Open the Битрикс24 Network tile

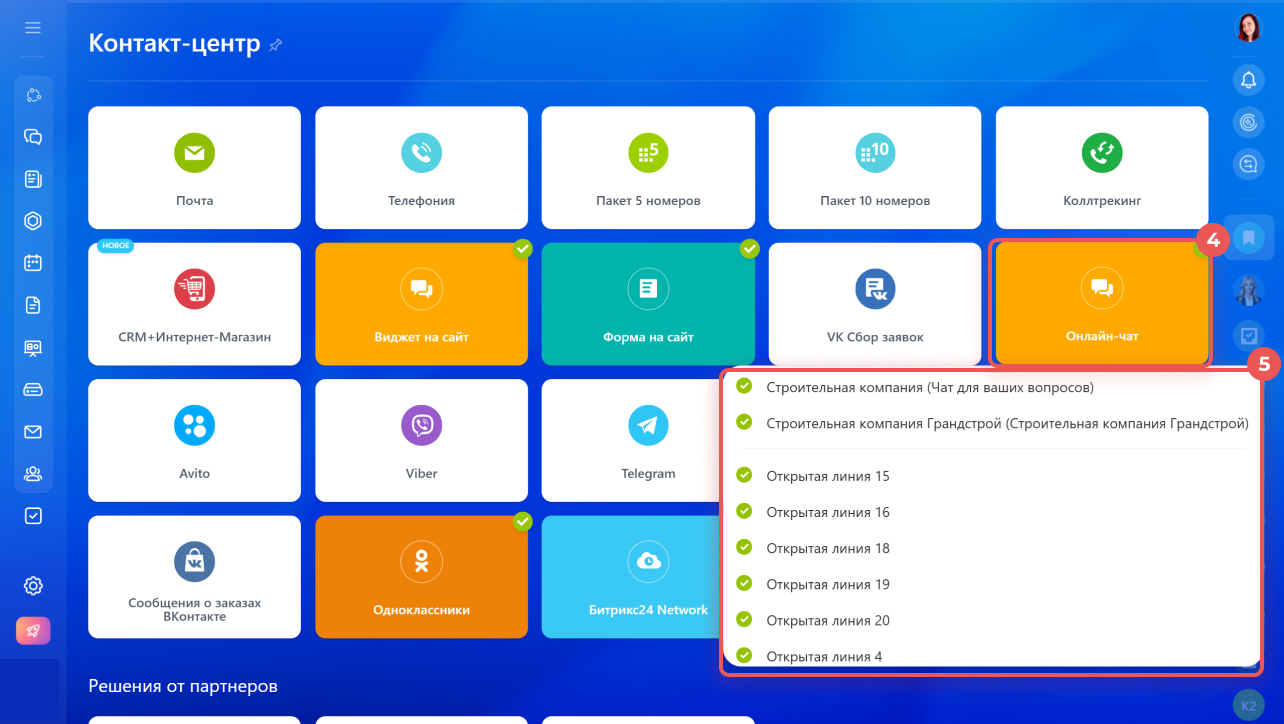(x=648, y=576)
